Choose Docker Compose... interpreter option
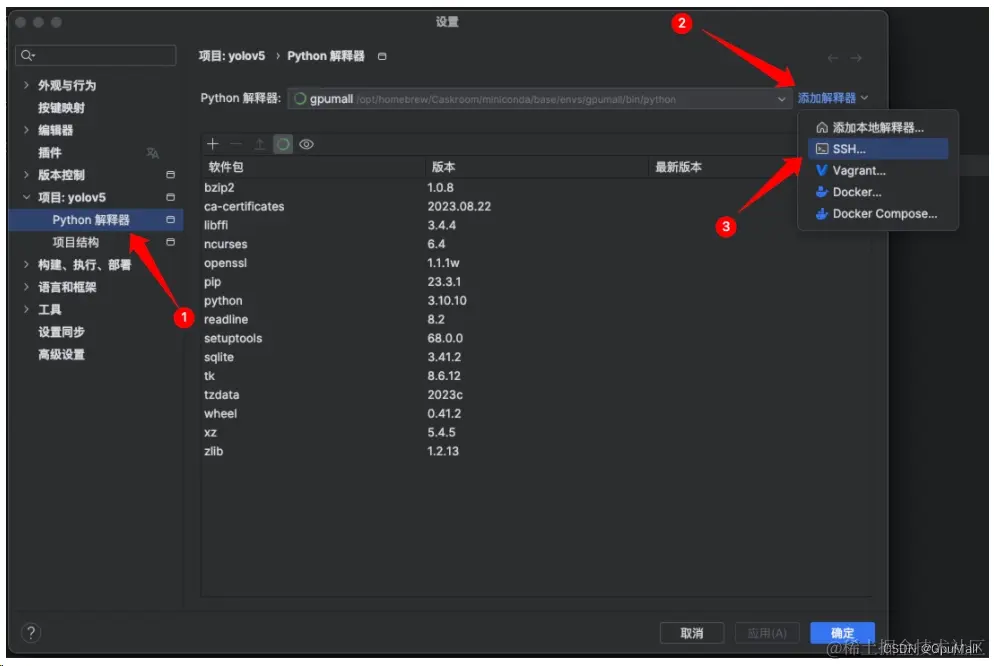 point(877,214)
